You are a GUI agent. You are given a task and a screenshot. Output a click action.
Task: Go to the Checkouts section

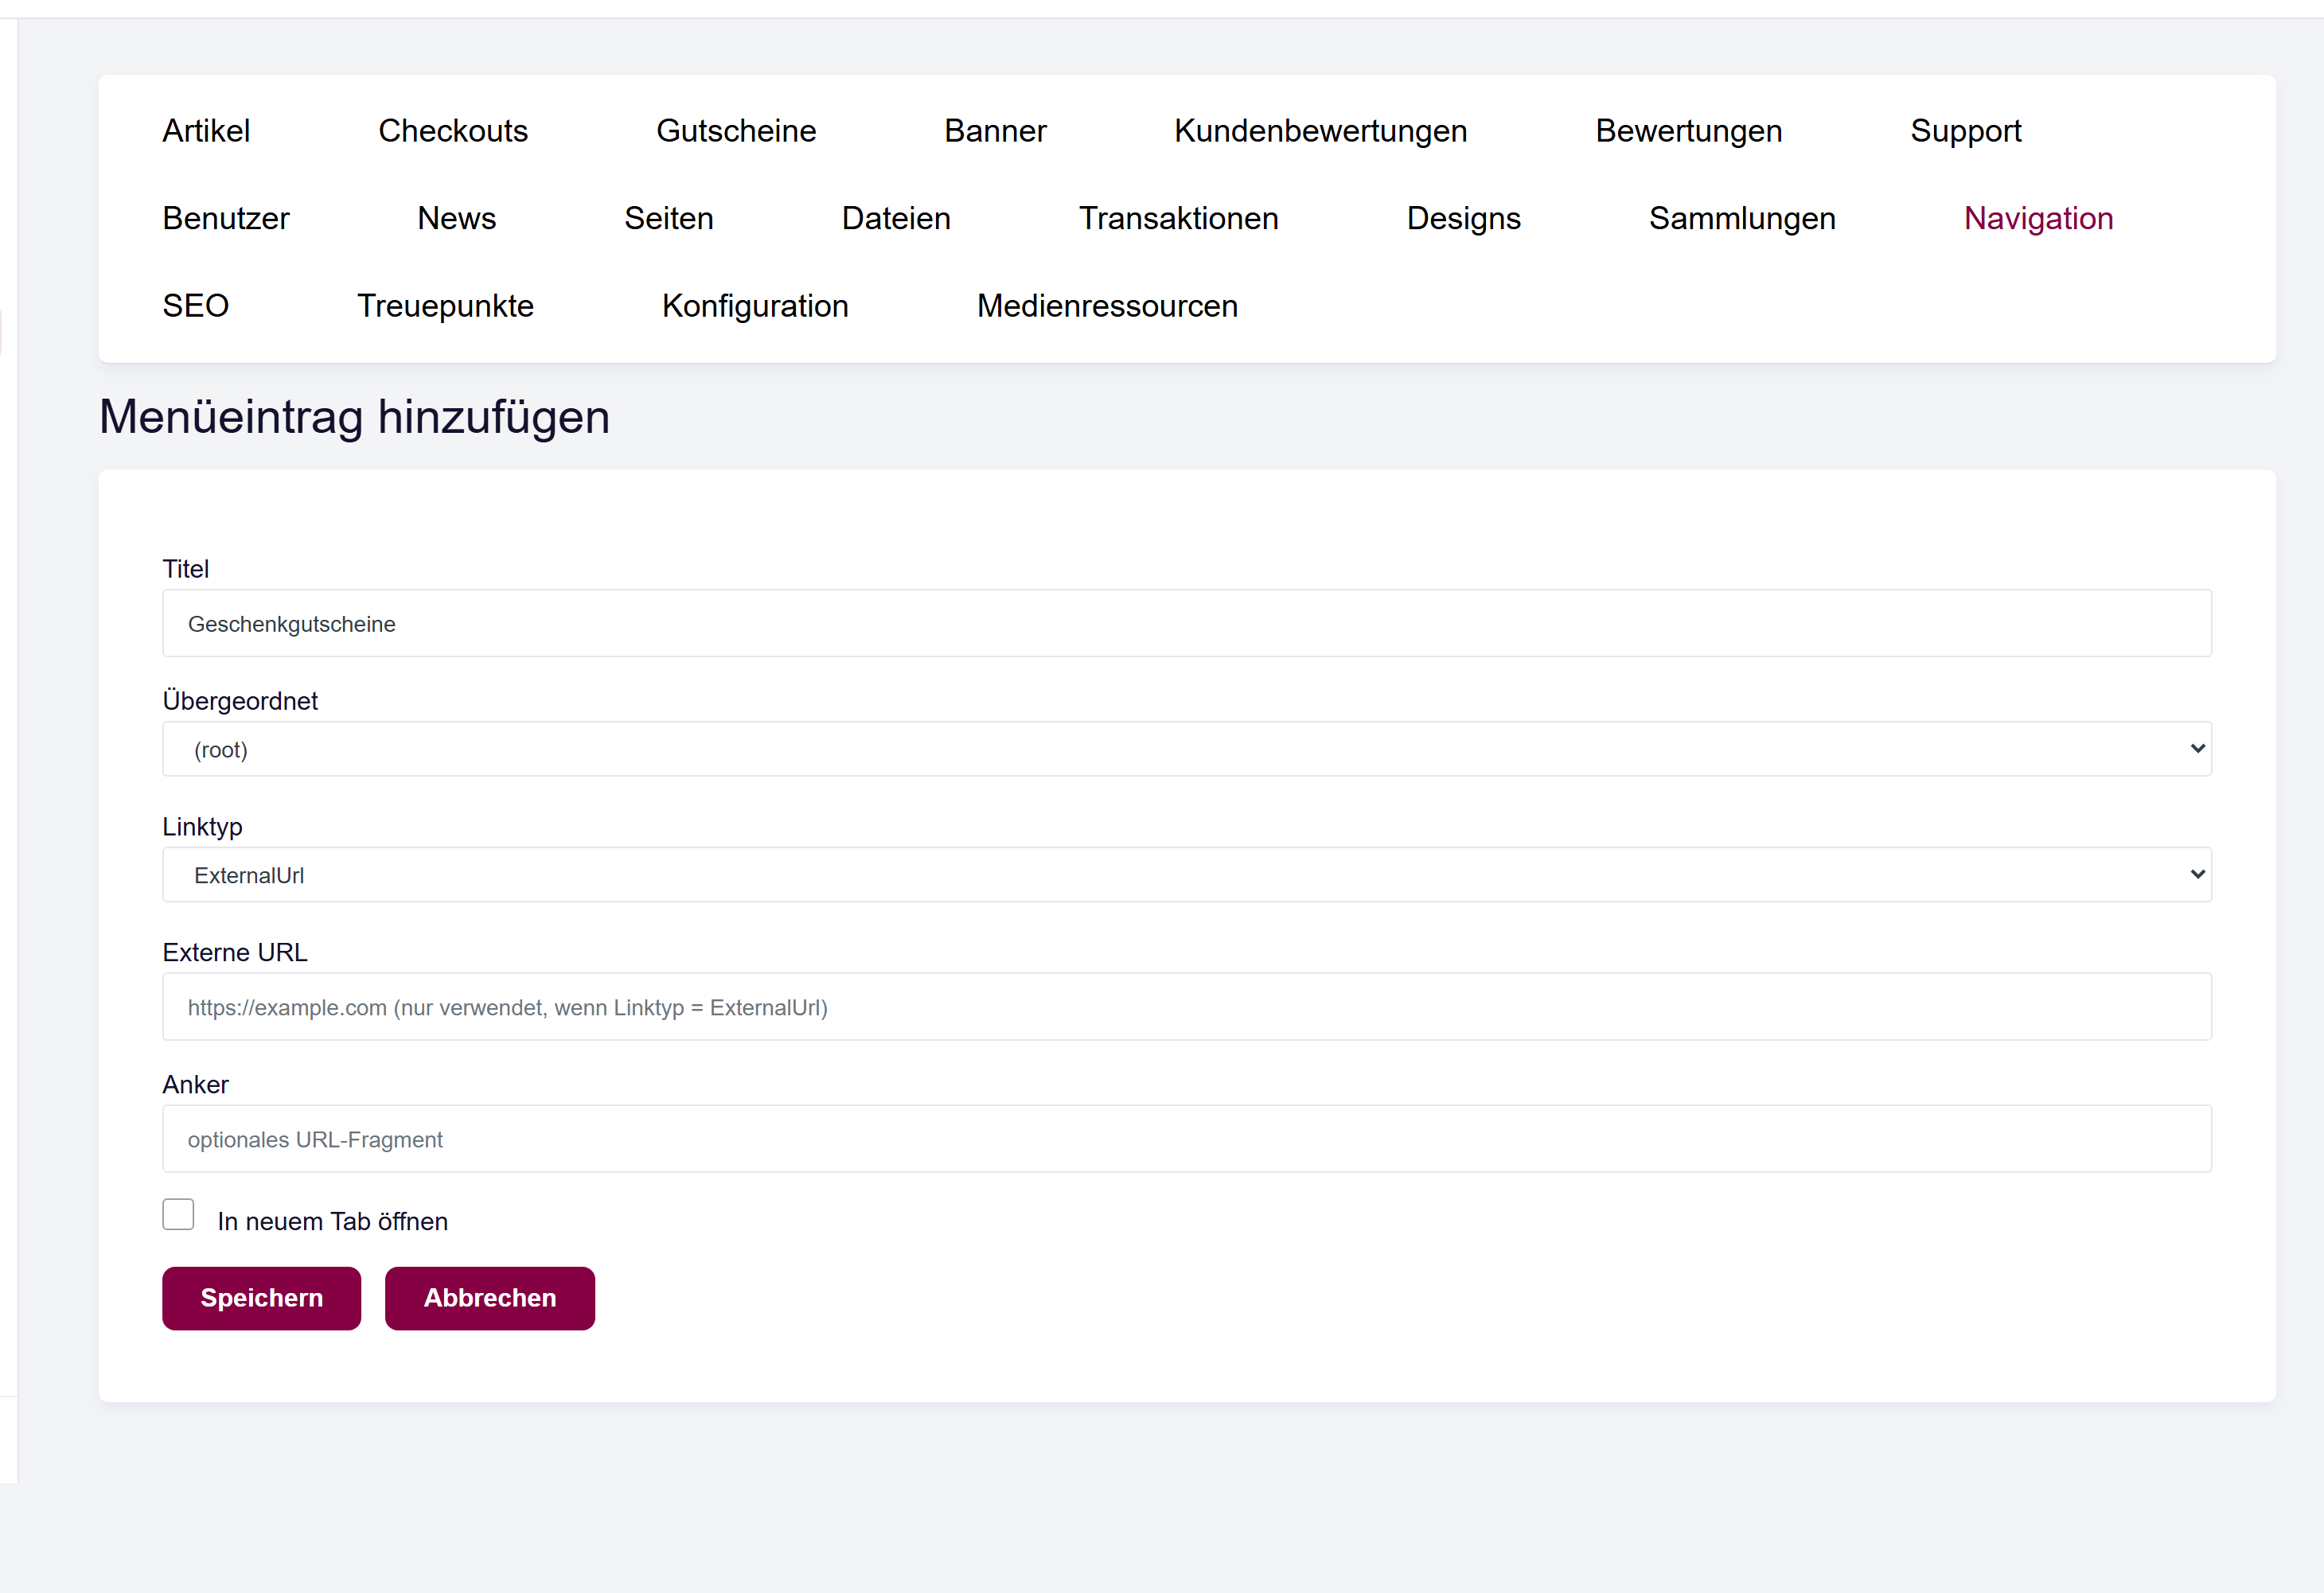pos(453,131)
